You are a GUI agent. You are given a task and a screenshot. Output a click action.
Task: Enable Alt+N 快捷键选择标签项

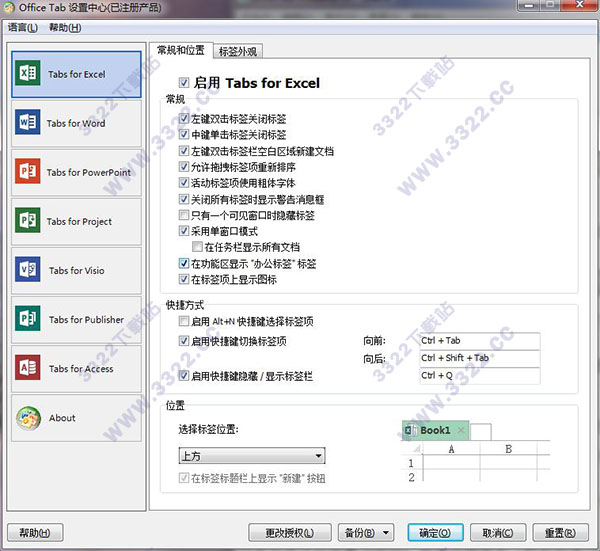click(184, 321)
